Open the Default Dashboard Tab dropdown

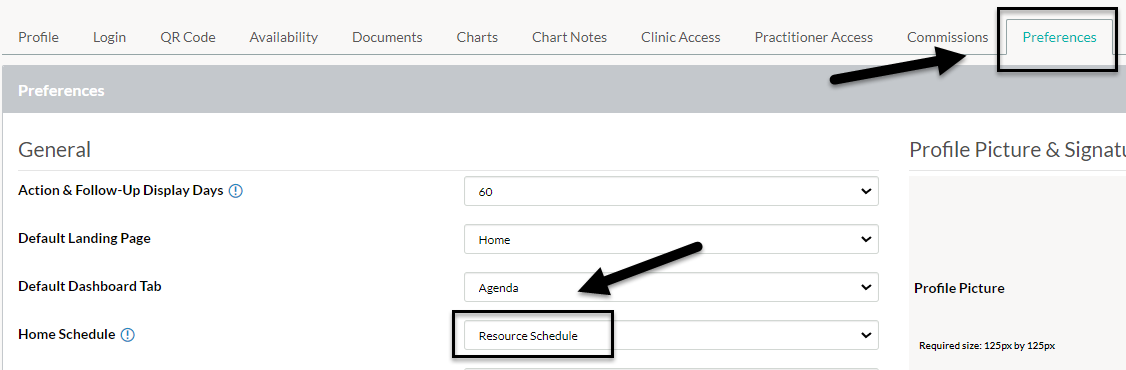[x=671, y=287]
